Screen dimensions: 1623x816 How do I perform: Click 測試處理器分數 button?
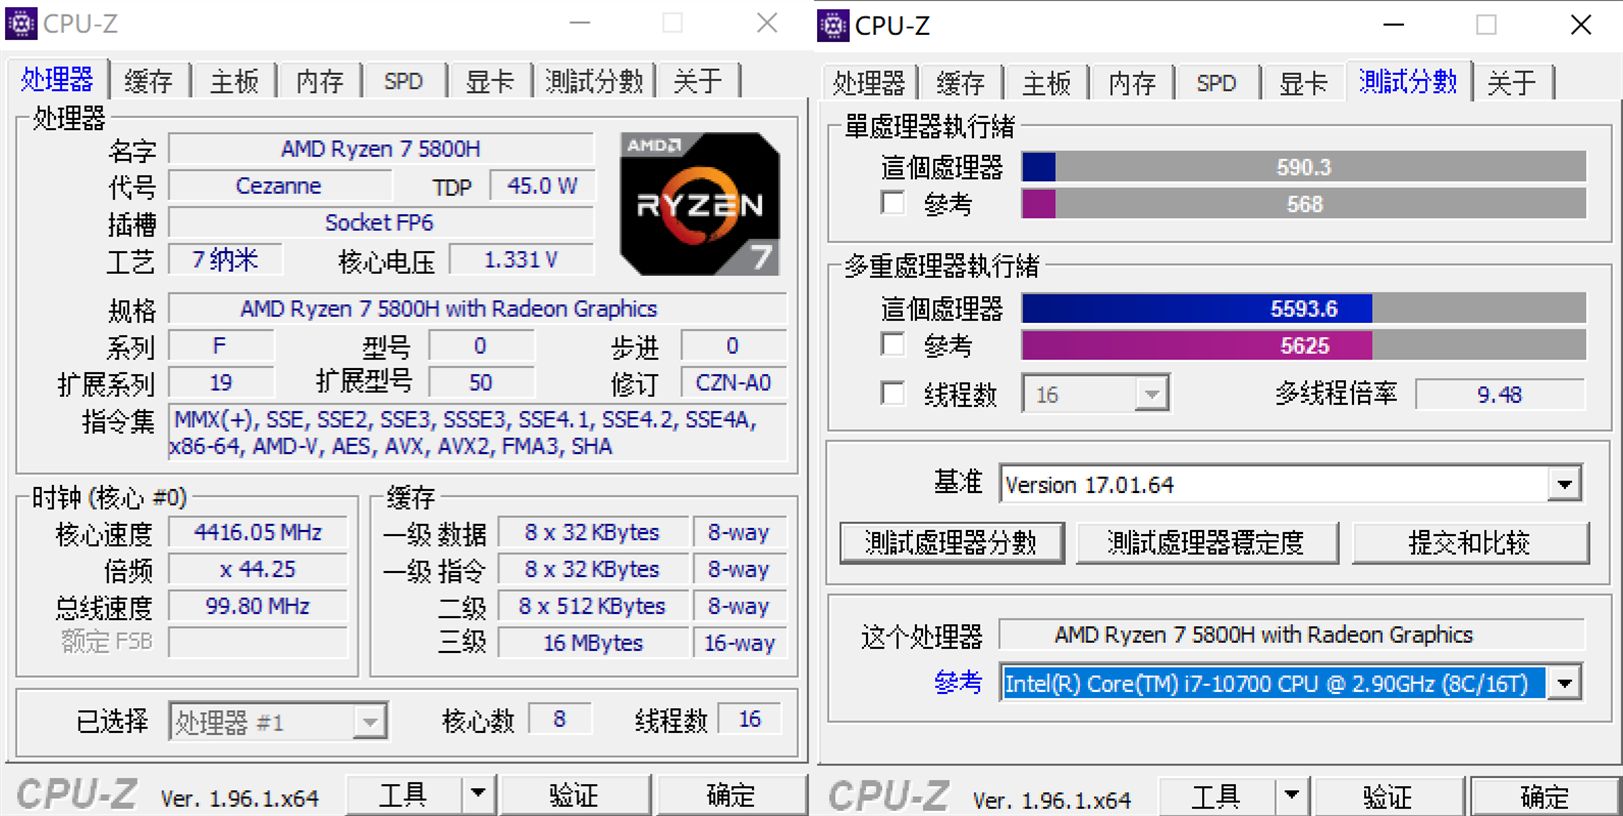tap(951, 543)
